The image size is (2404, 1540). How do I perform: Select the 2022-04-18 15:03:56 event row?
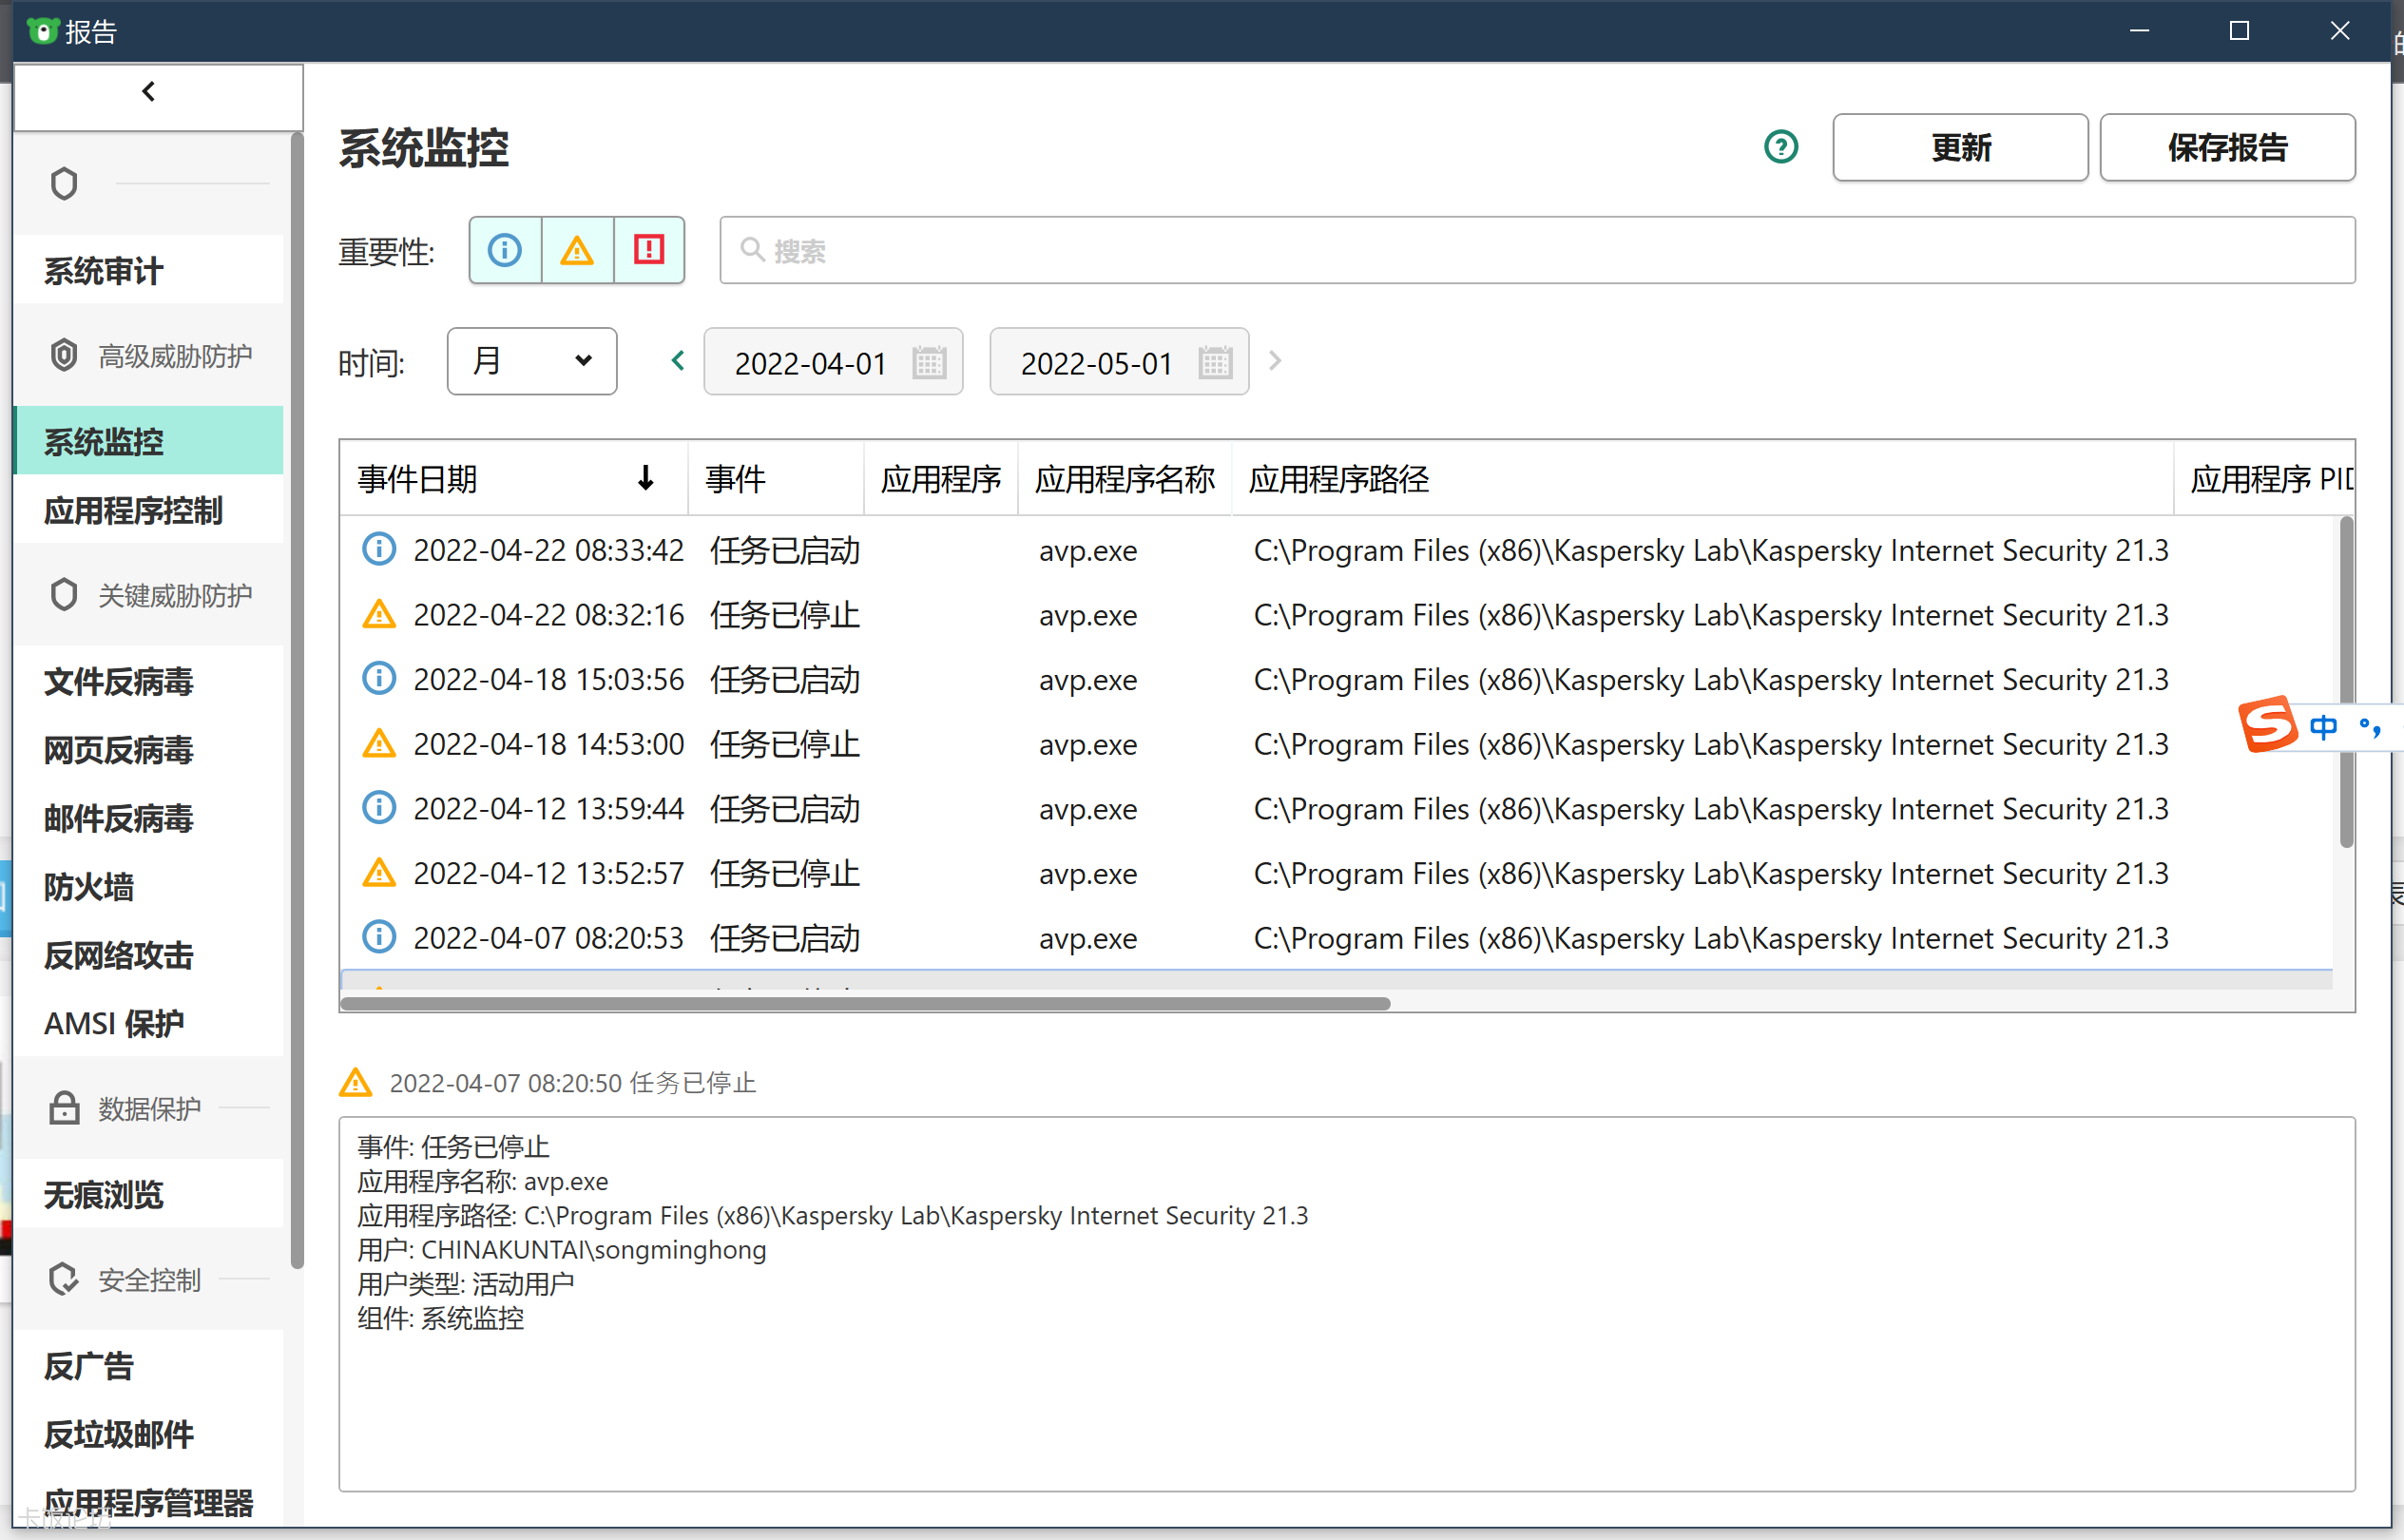pyautogui.click(x=1337, y=680)
